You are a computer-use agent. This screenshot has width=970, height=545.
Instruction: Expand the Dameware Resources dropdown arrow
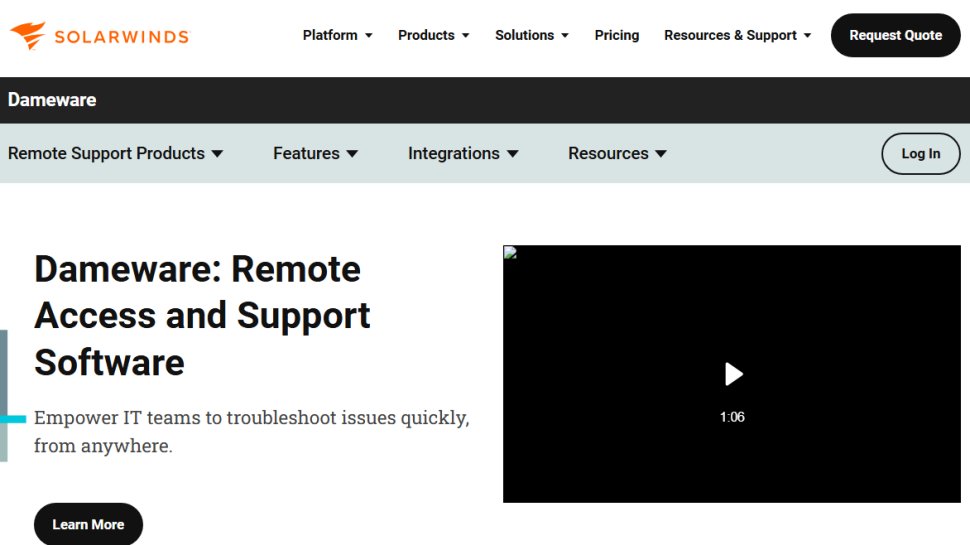[661, 153]
